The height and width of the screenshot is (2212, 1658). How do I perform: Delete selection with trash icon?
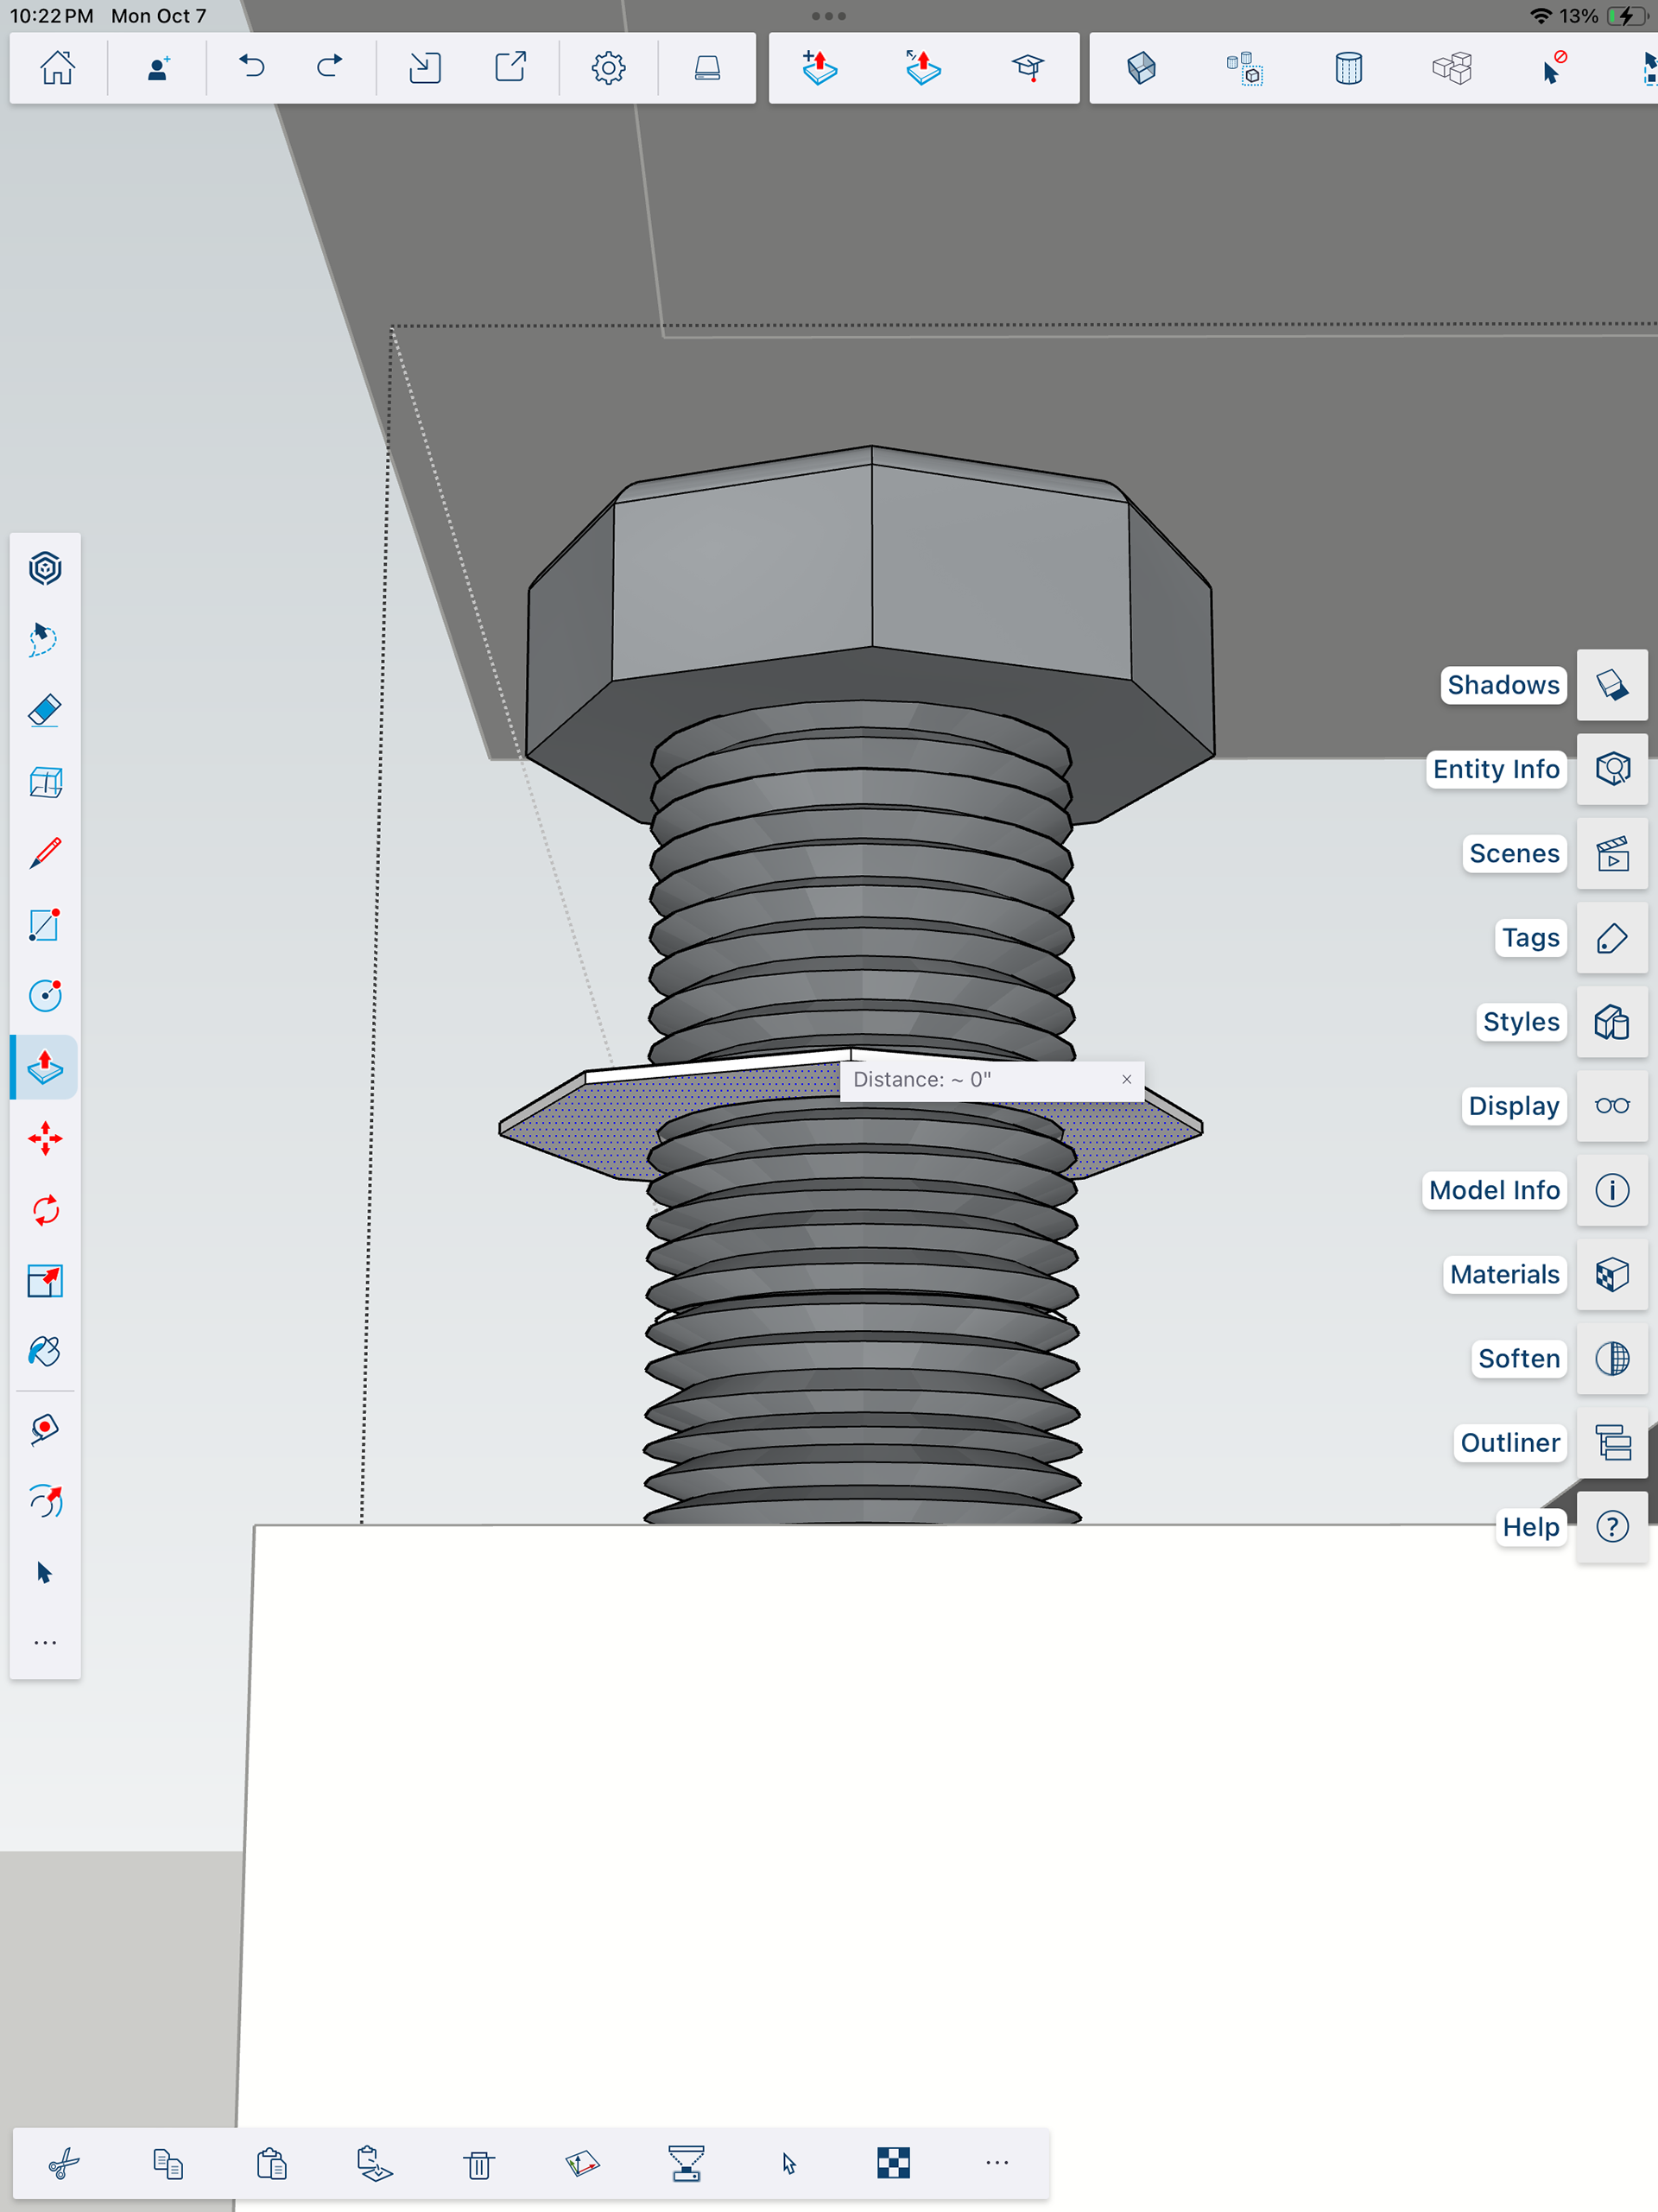(x=479, y=2164)
